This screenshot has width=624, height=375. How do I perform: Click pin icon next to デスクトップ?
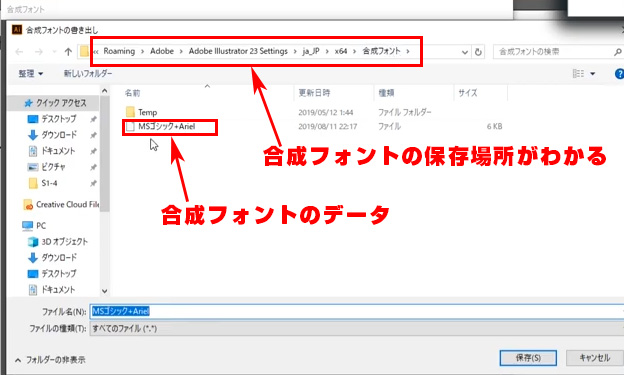93,119
